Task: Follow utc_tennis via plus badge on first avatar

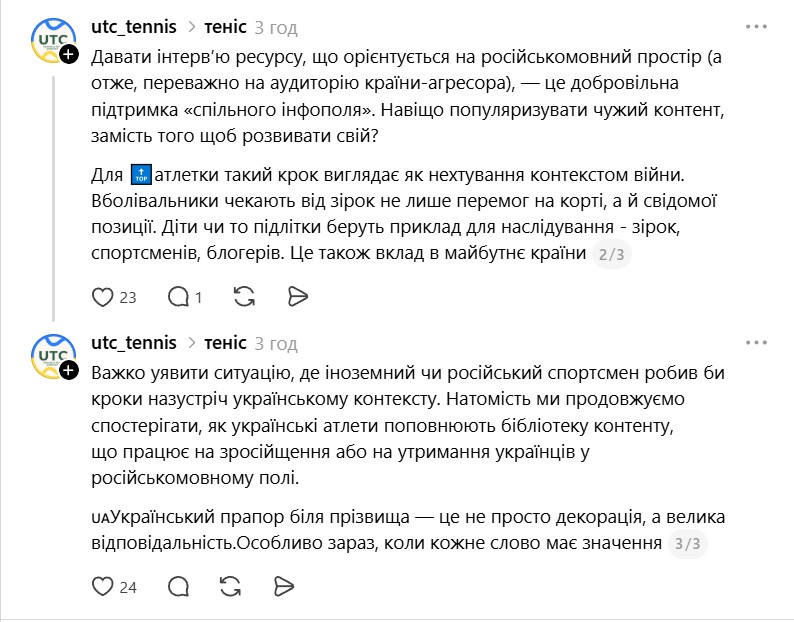Action: coord(68,54)
